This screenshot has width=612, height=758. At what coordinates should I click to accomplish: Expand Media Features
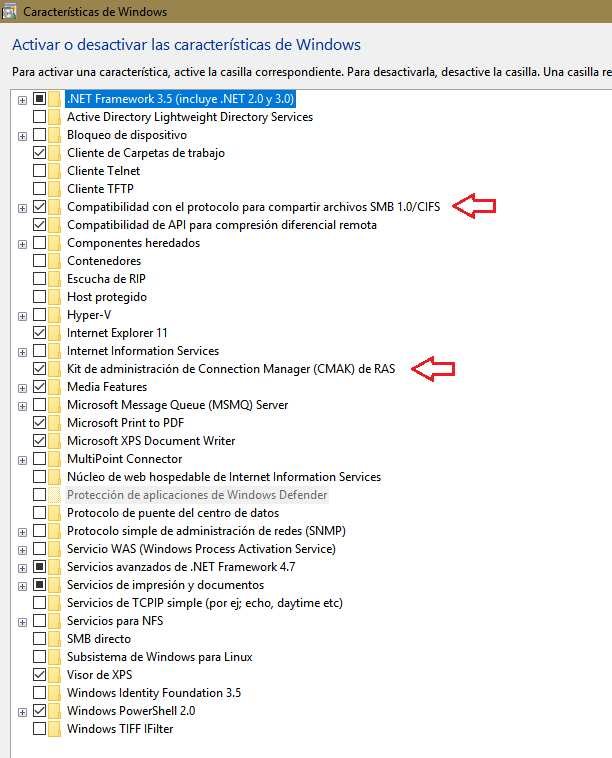pyautogui.click(x=22, y=388)
